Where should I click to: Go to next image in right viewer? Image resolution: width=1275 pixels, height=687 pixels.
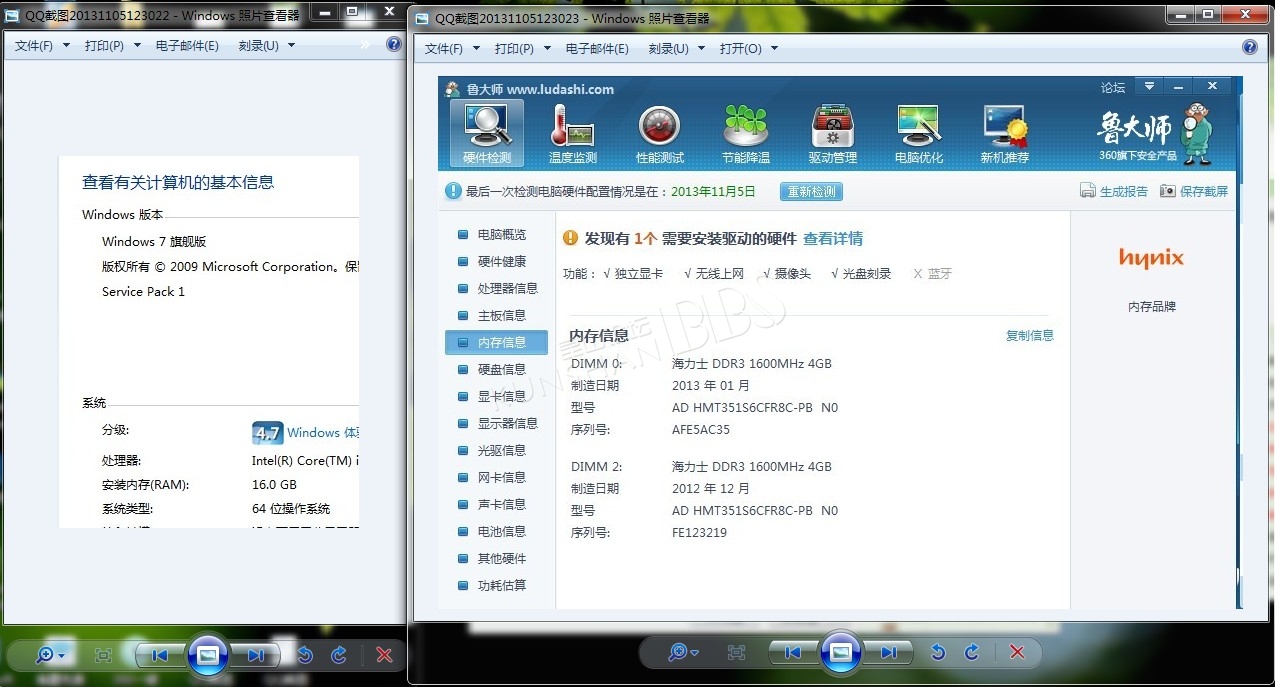click(888, 652)
